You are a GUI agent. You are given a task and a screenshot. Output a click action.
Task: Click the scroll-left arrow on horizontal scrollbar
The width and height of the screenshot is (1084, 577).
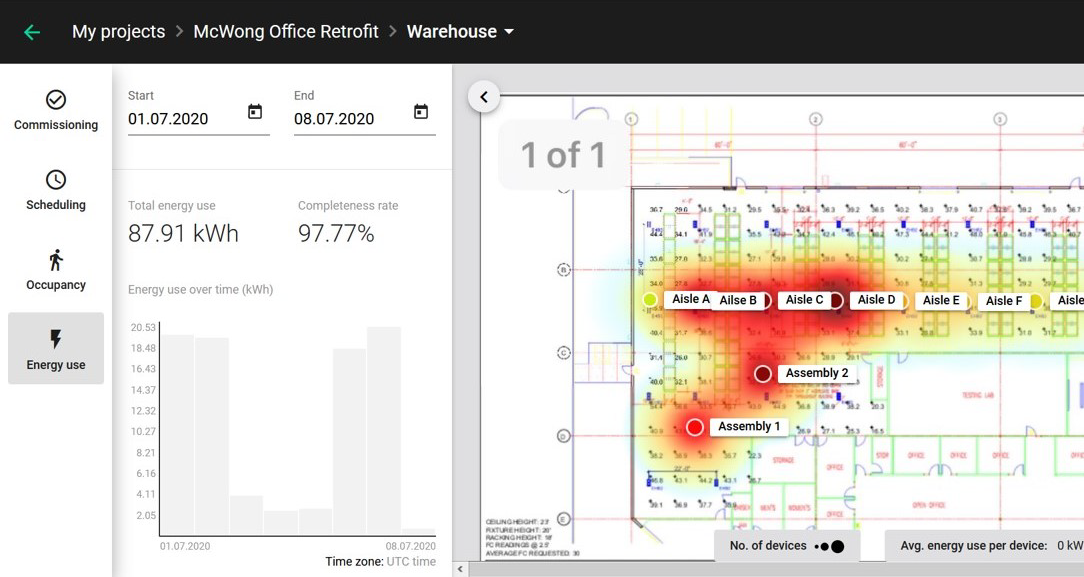[461, 569]
